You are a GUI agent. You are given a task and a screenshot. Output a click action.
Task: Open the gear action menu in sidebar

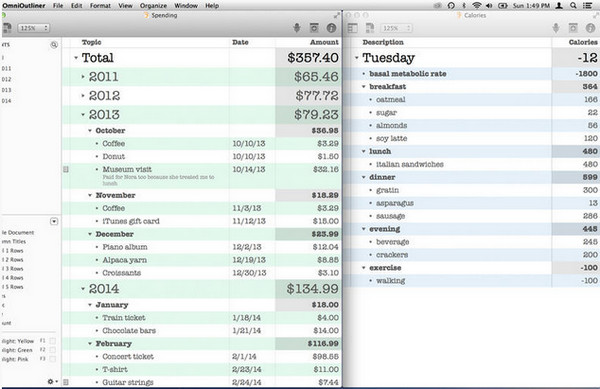click(52, 381)
